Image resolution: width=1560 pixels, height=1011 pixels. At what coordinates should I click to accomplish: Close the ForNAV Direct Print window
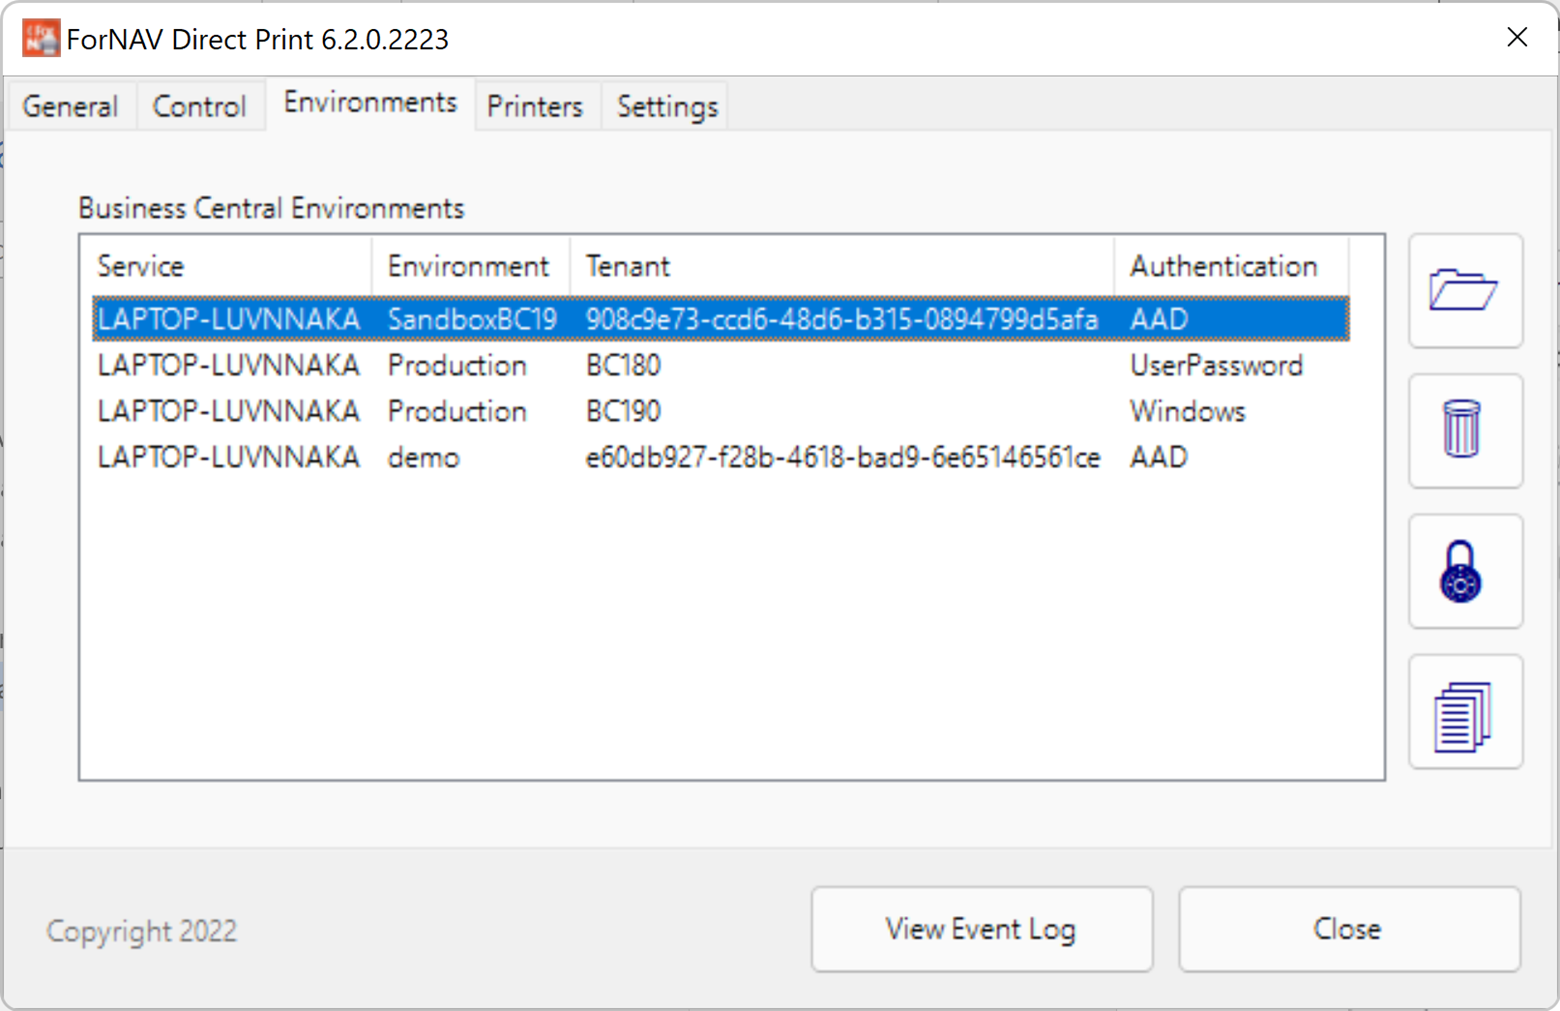click(x=1517, y=38)
